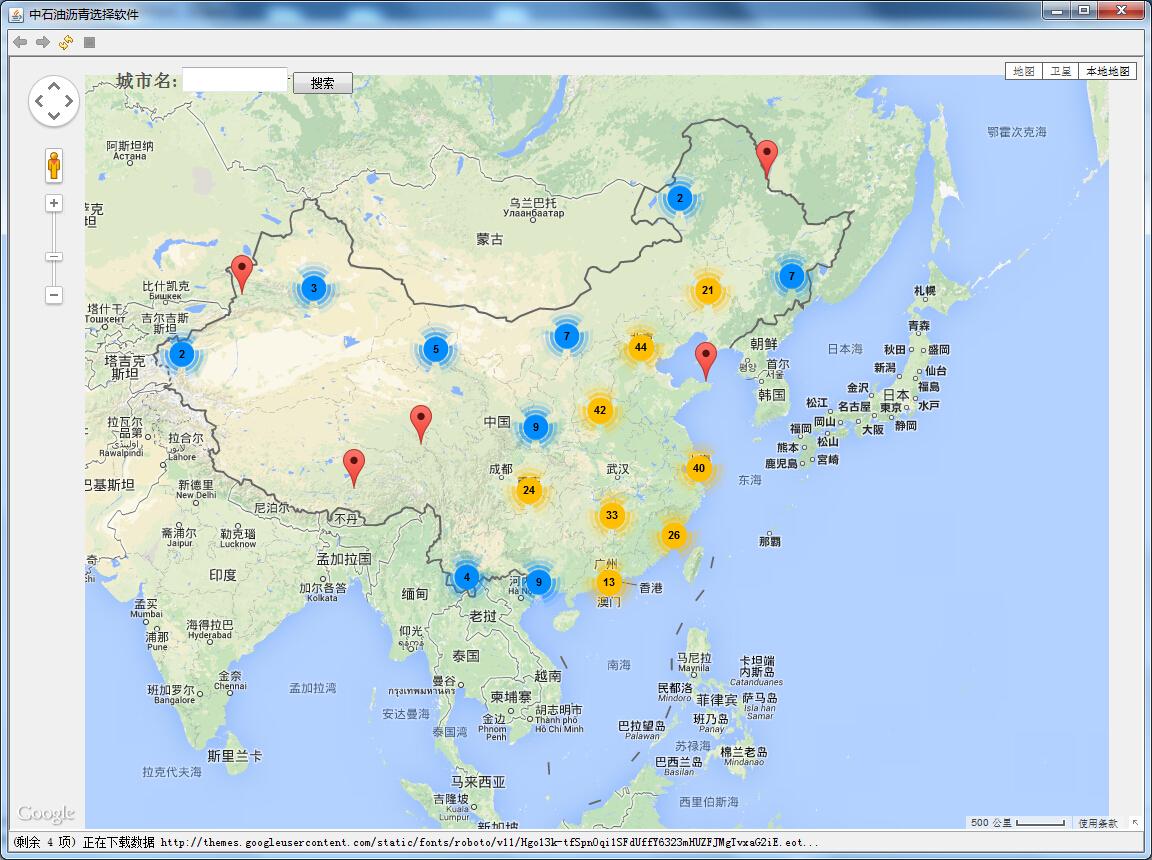The width and height of the screenshot is (1152, 860).
Task: Select the Street View pegman icon
Action: coord(54,165)
